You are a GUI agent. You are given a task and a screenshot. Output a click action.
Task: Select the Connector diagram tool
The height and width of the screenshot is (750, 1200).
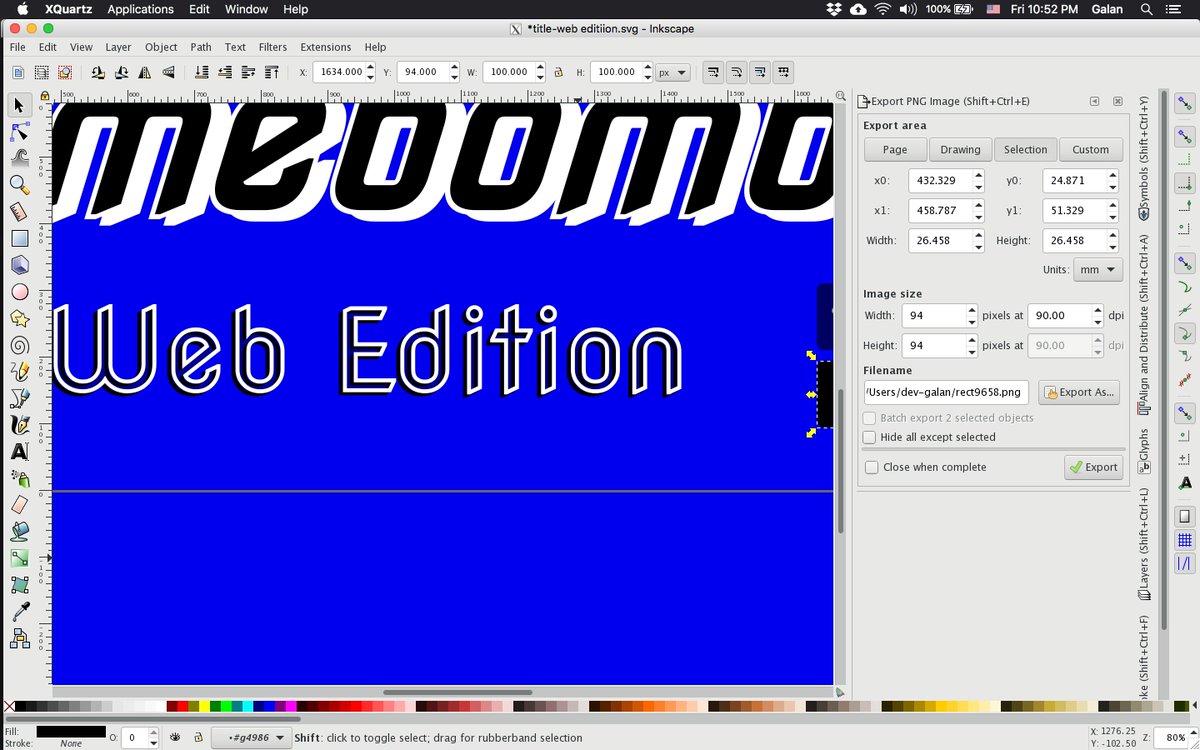click(19, 638)
